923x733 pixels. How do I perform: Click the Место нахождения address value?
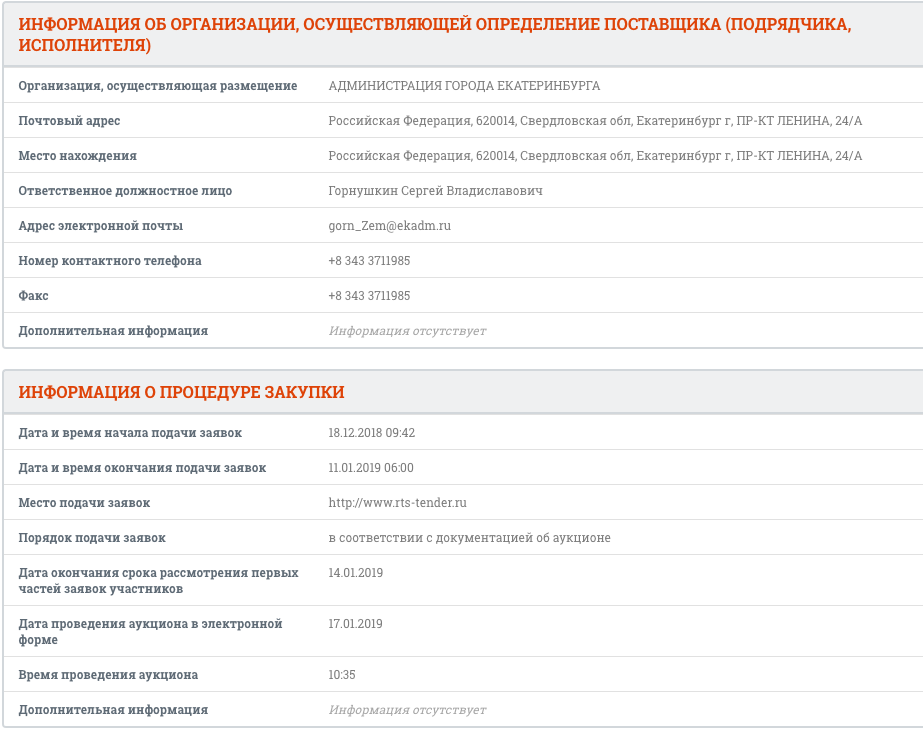pos(595,156)
